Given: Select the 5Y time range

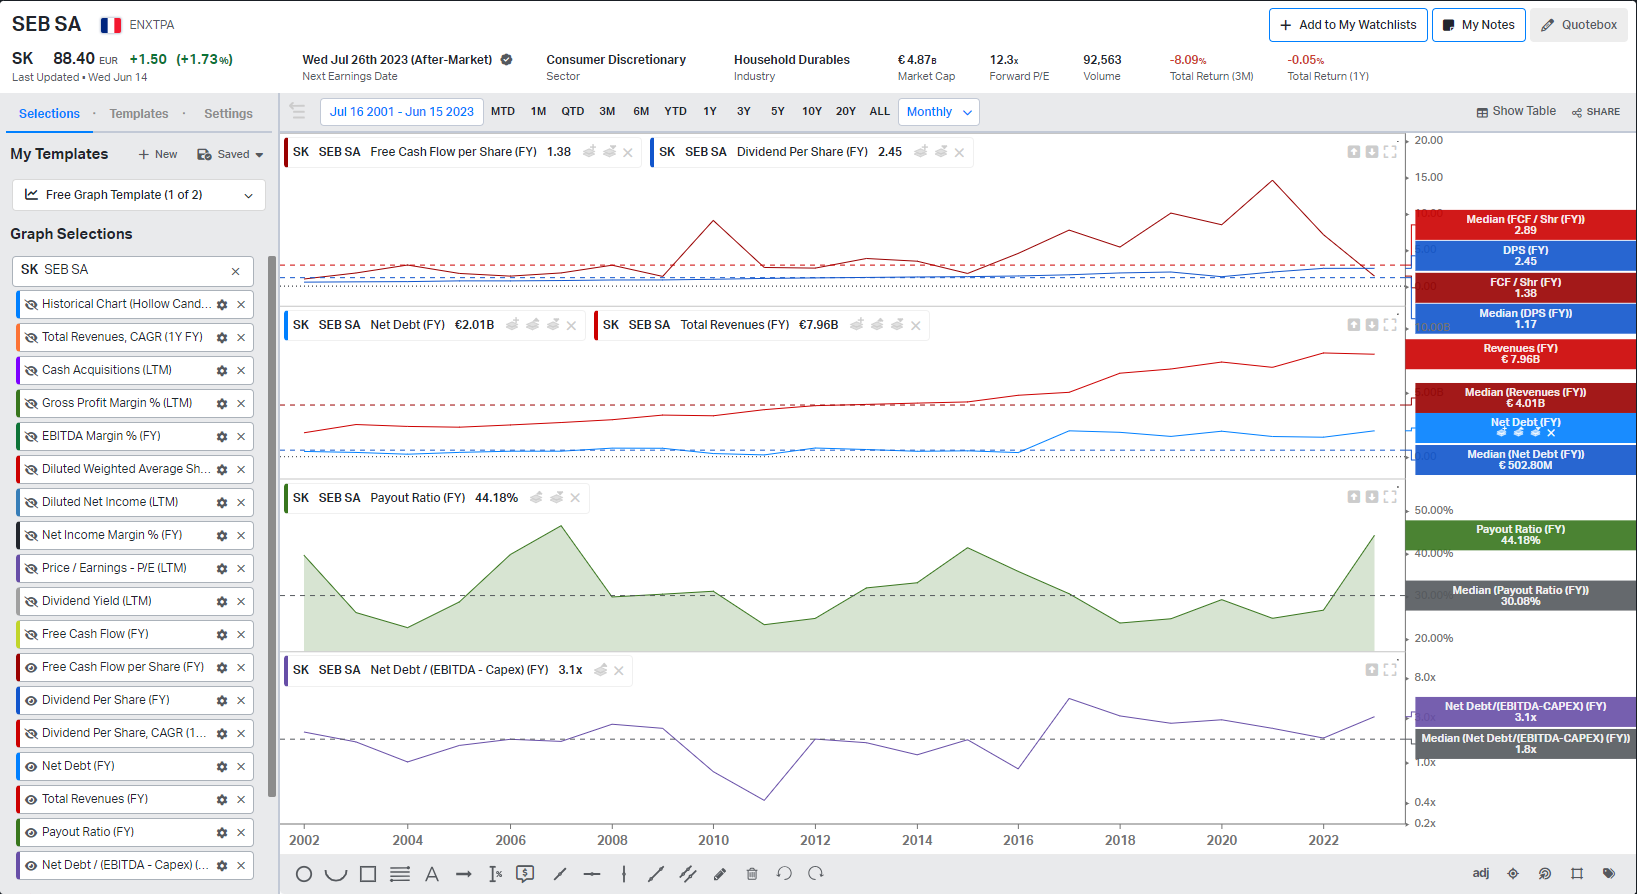Looking at the screenshot, I should point(777,112).
